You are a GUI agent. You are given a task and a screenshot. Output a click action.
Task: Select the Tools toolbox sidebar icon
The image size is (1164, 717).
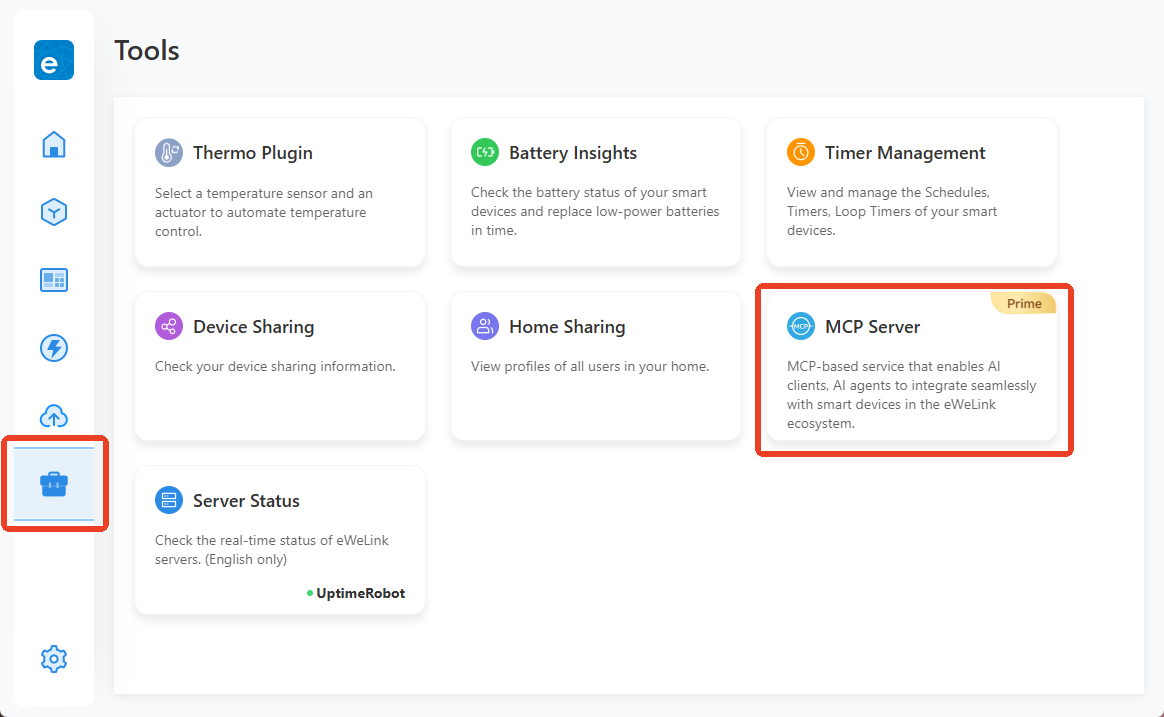(54, 485)
